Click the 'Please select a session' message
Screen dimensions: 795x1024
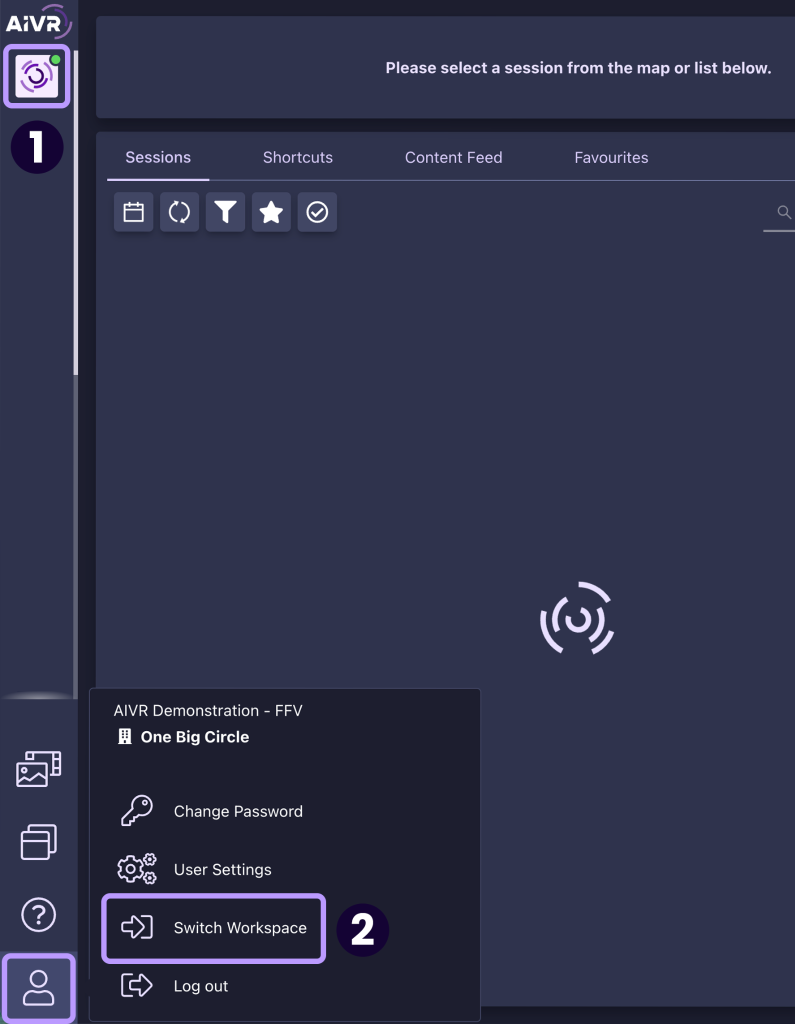point(578,68)
